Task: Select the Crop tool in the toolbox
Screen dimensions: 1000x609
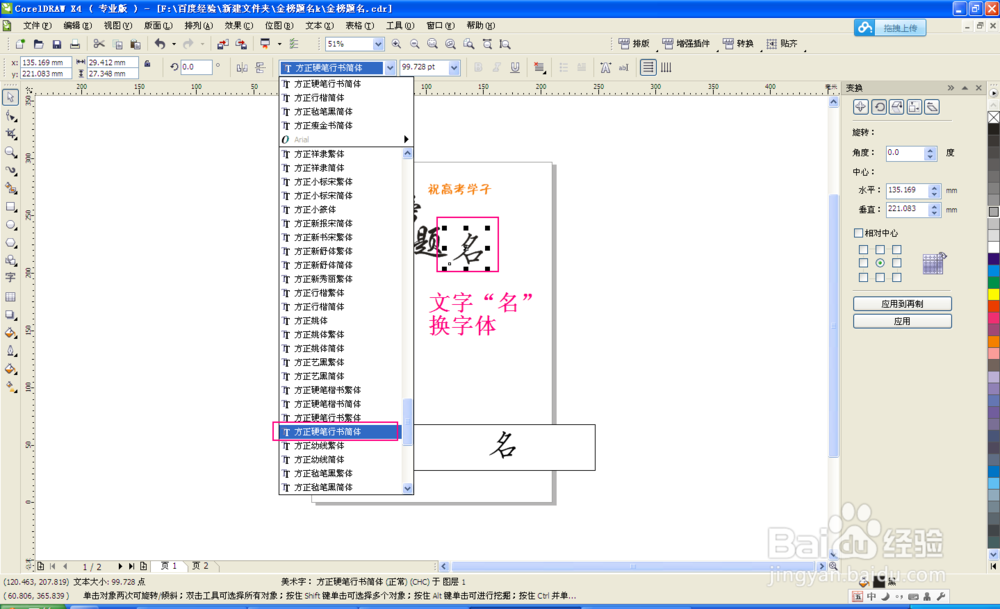Action: pos(11,134)
